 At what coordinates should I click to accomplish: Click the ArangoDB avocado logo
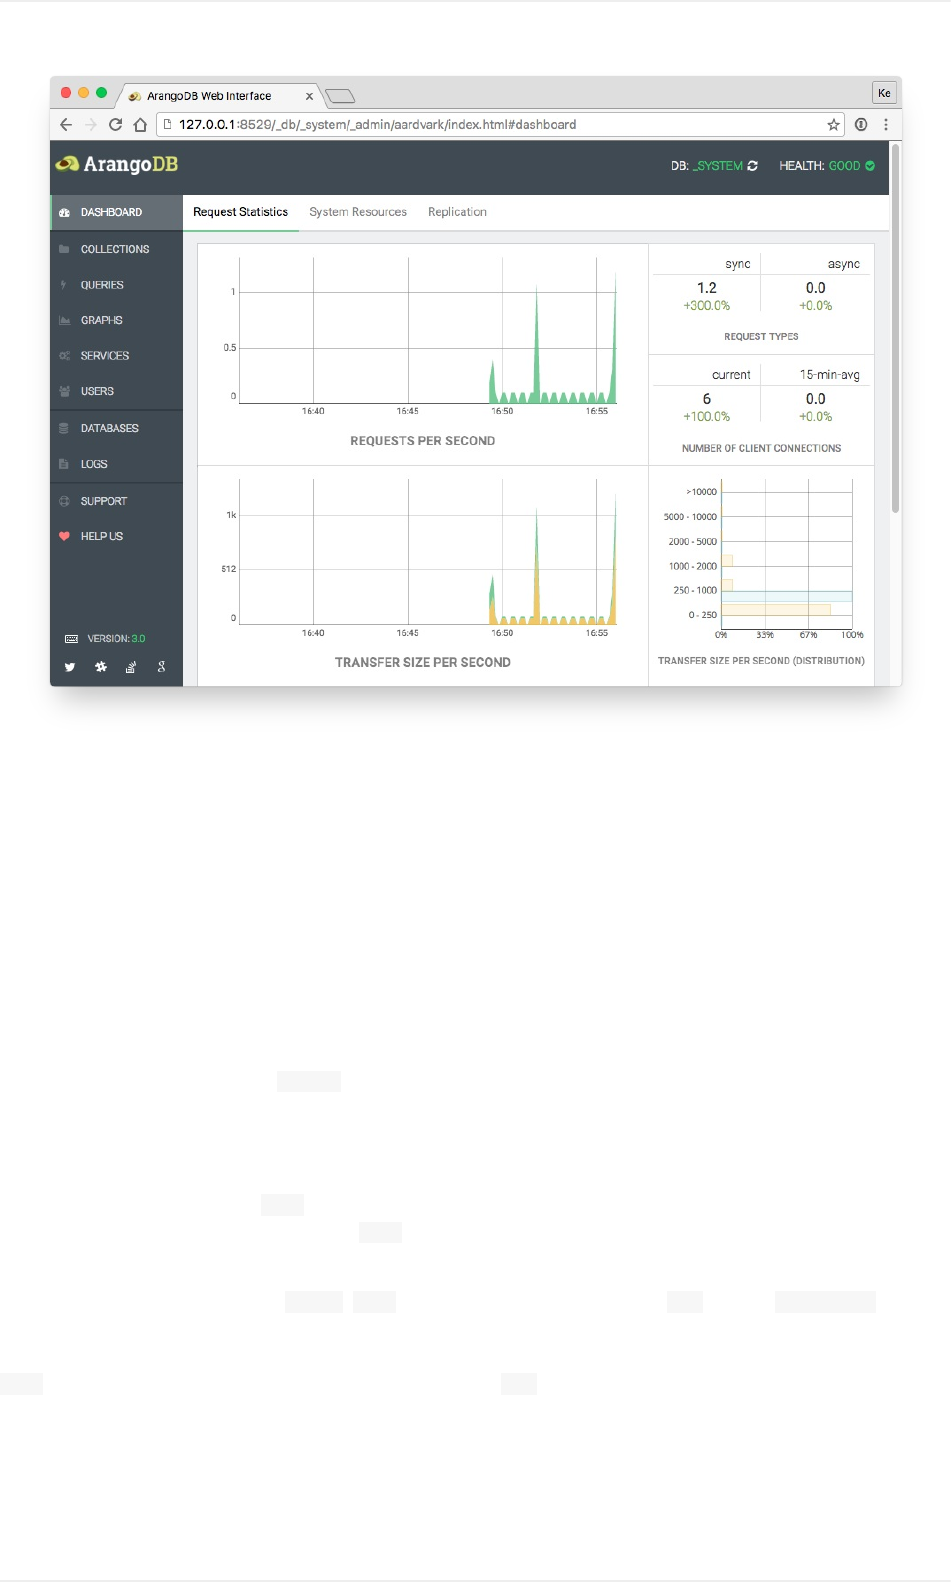click(x=67, y=164)
